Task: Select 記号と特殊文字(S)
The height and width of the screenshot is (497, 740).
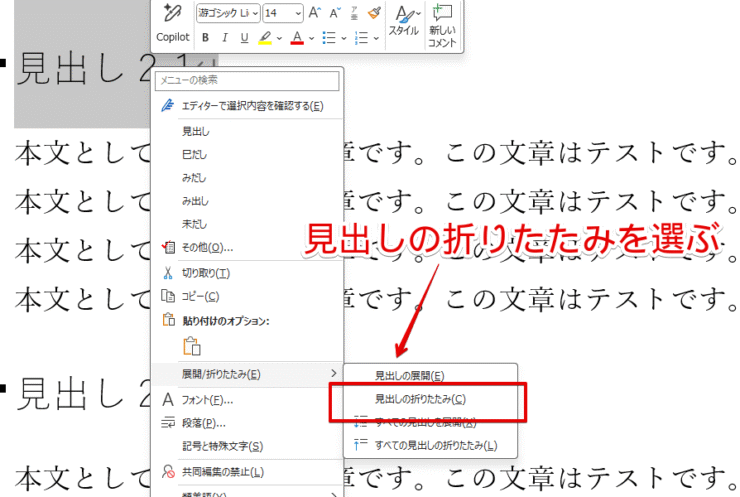Action: (x=247, y=446)
